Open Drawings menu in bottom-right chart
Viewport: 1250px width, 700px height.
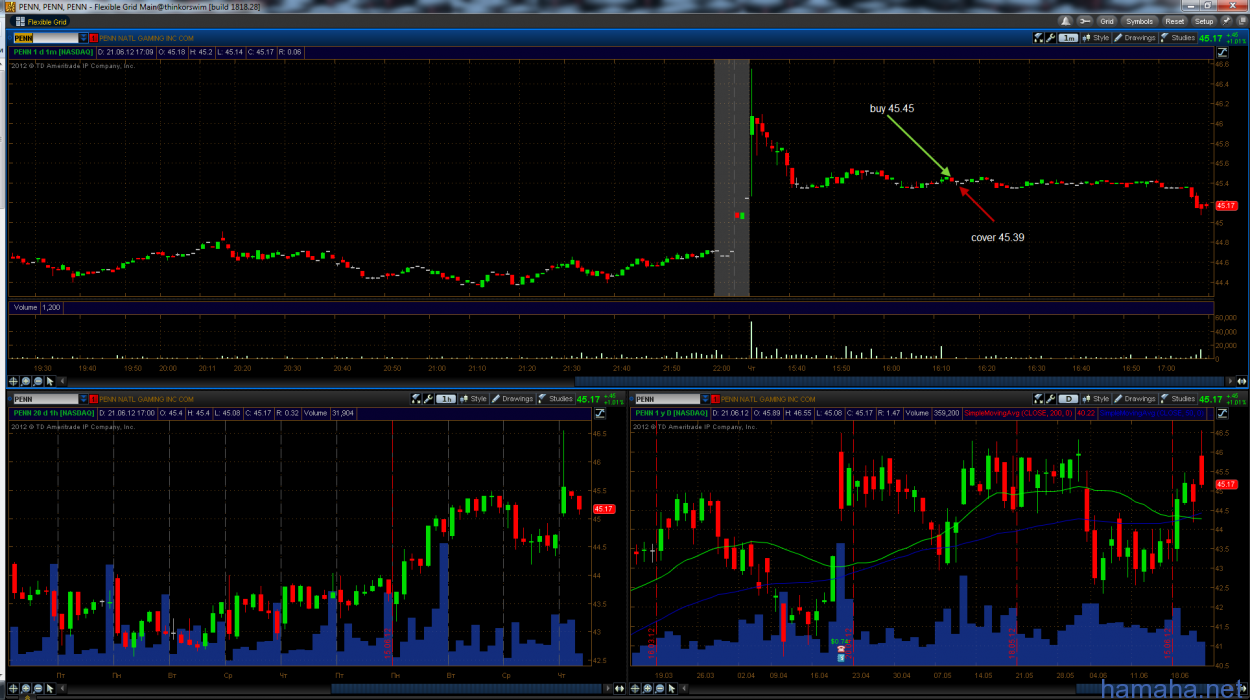[1135, 398]
